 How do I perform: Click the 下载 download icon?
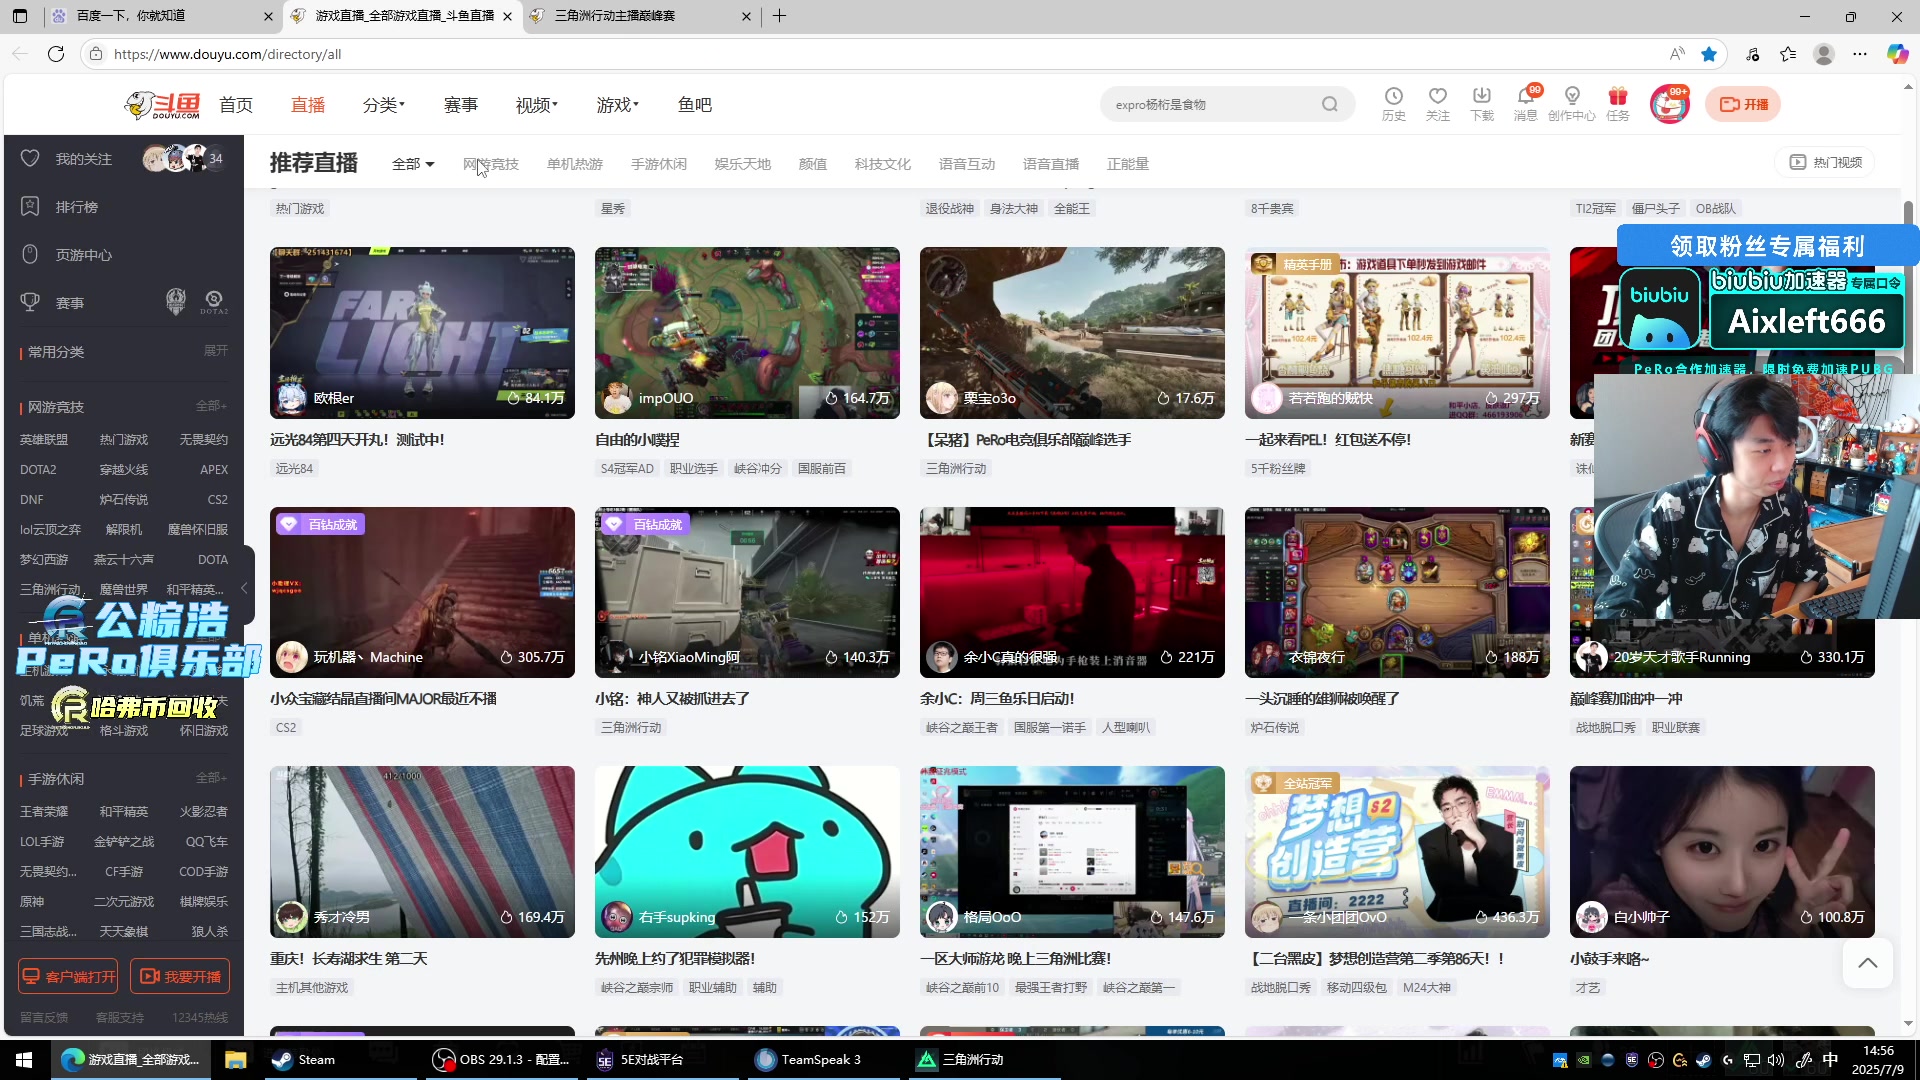(1481, 103)
